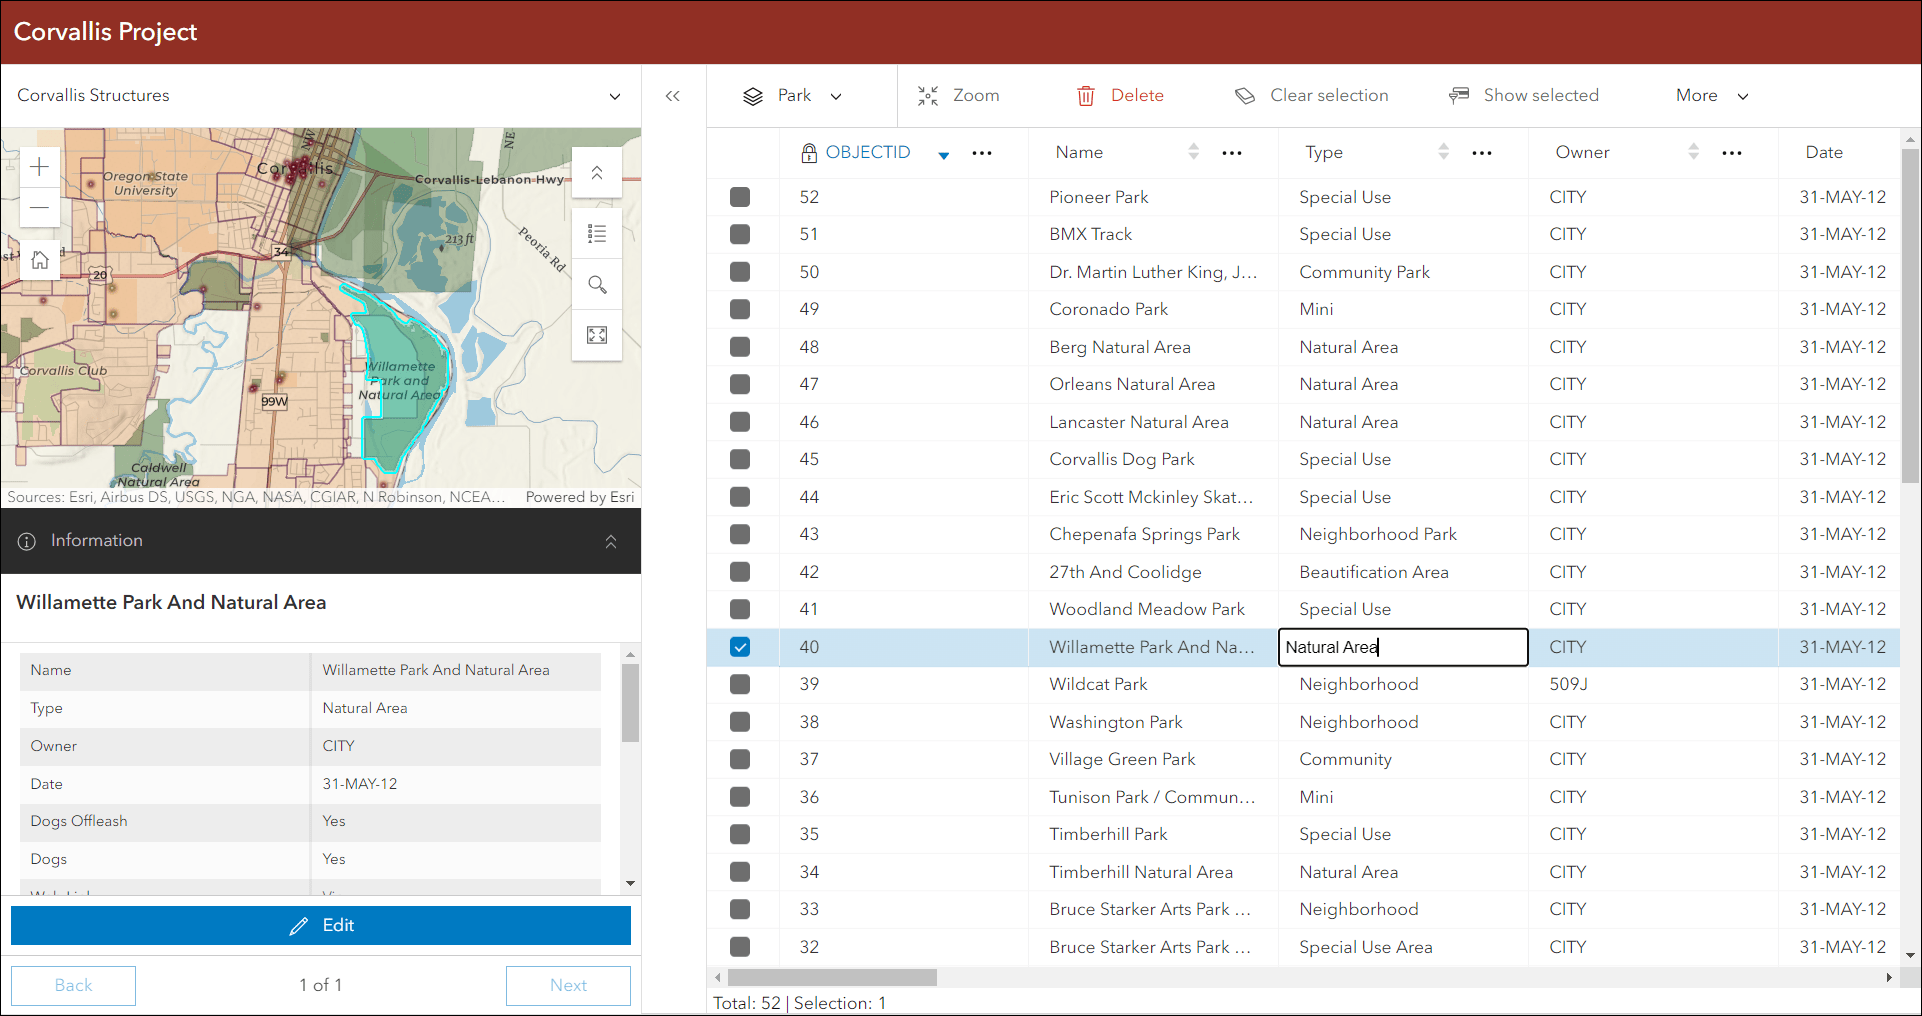The image size is (1922, 1016).
Task: Open the map legend list
Action: point(597,234)
